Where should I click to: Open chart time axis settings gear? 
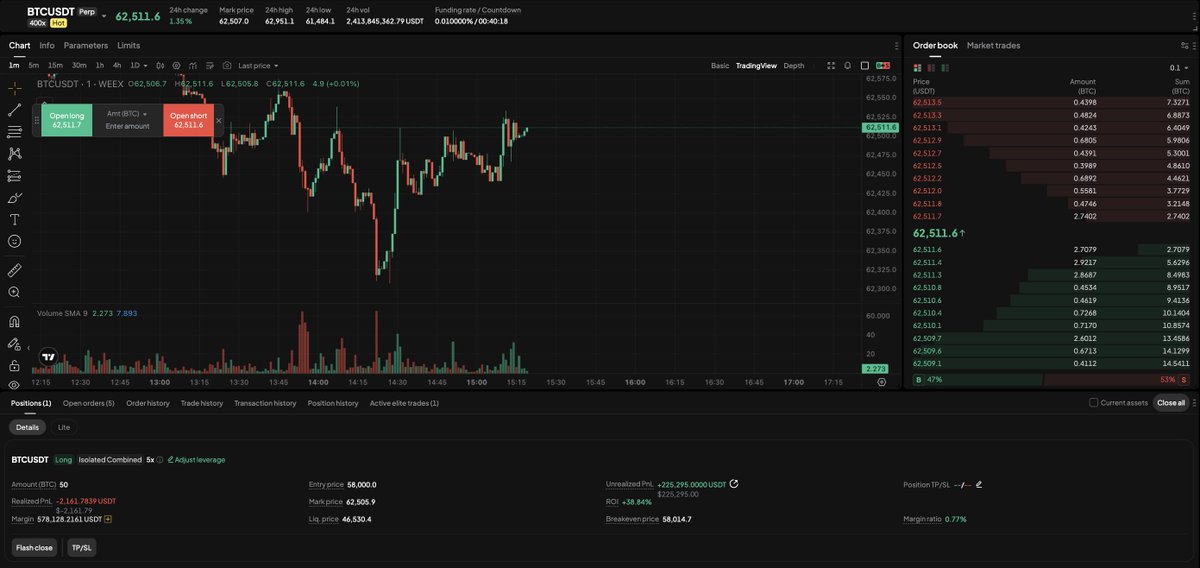click(x=881, y=382)
